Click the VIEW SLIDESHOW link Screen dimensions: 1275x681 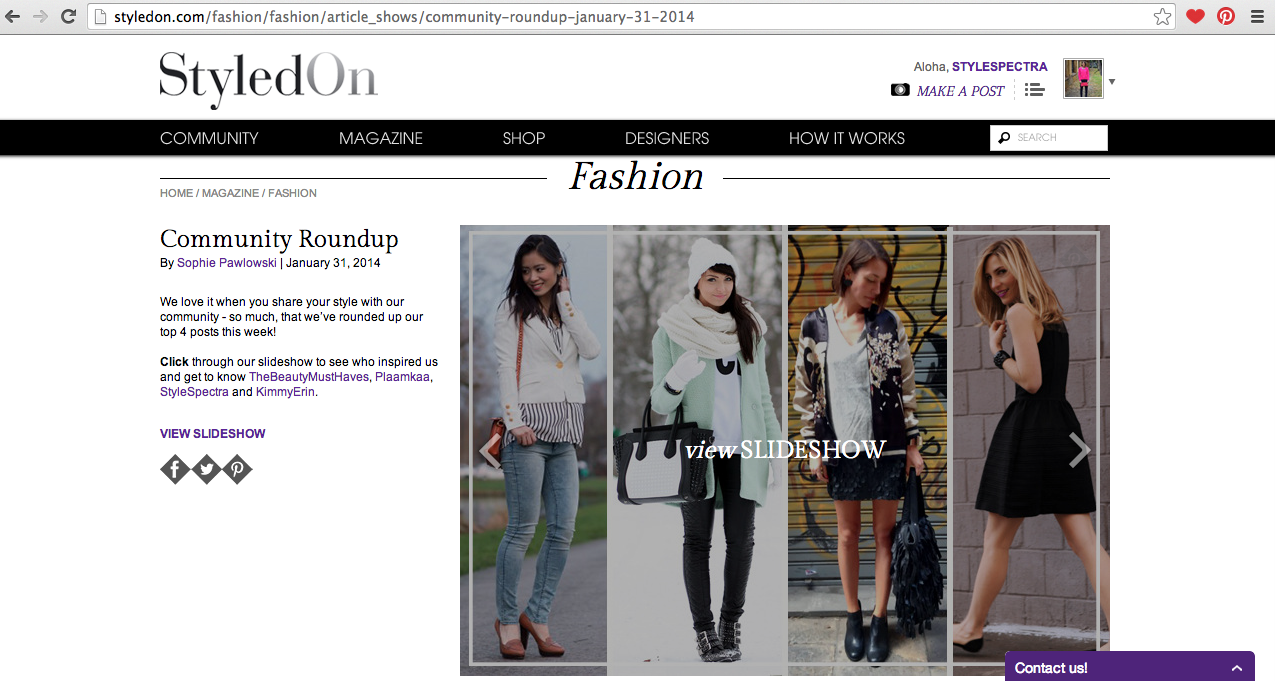[x=213, y=434]
